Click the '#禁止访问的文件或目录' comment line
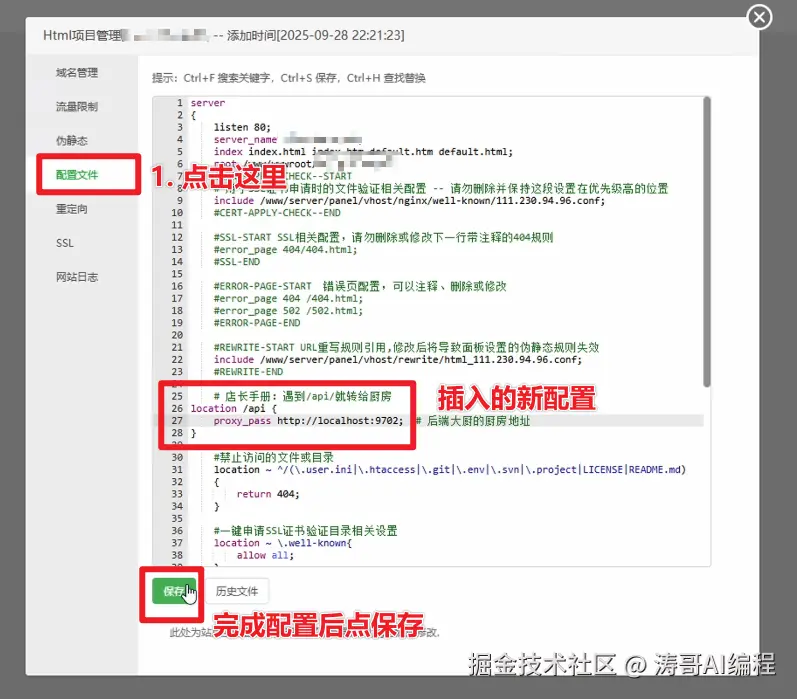This screenshot has width=797, height=699. click(273, 458)
